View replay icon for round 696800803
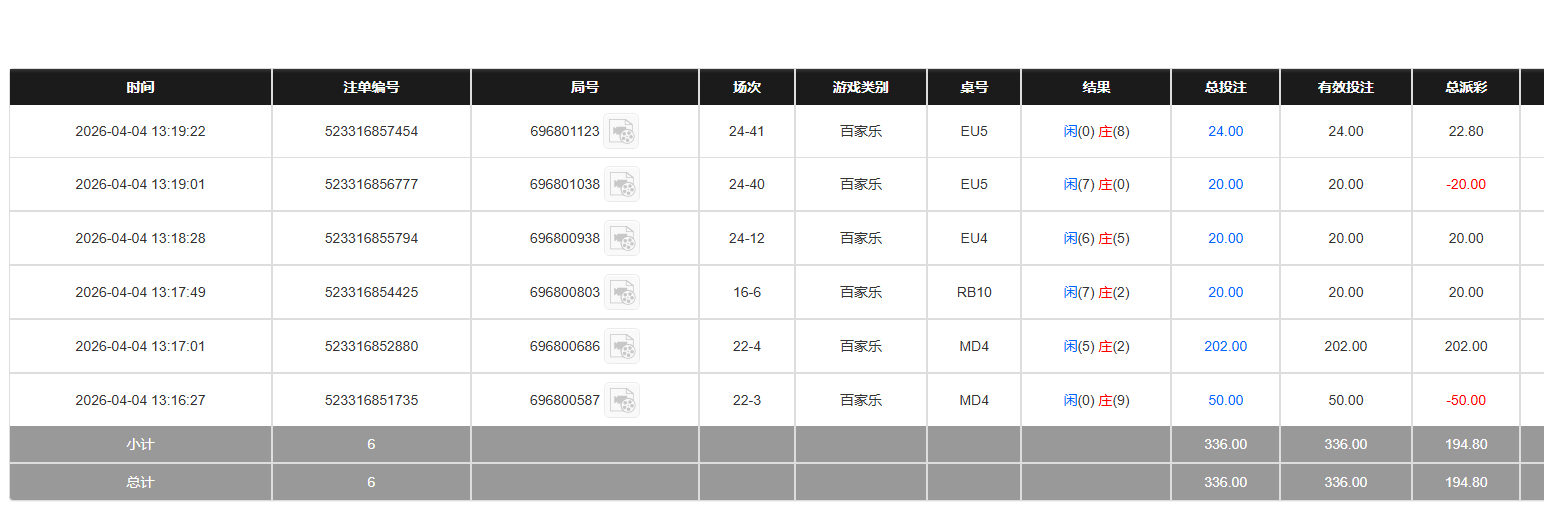 pyautogui.click(x=622, y=293)
